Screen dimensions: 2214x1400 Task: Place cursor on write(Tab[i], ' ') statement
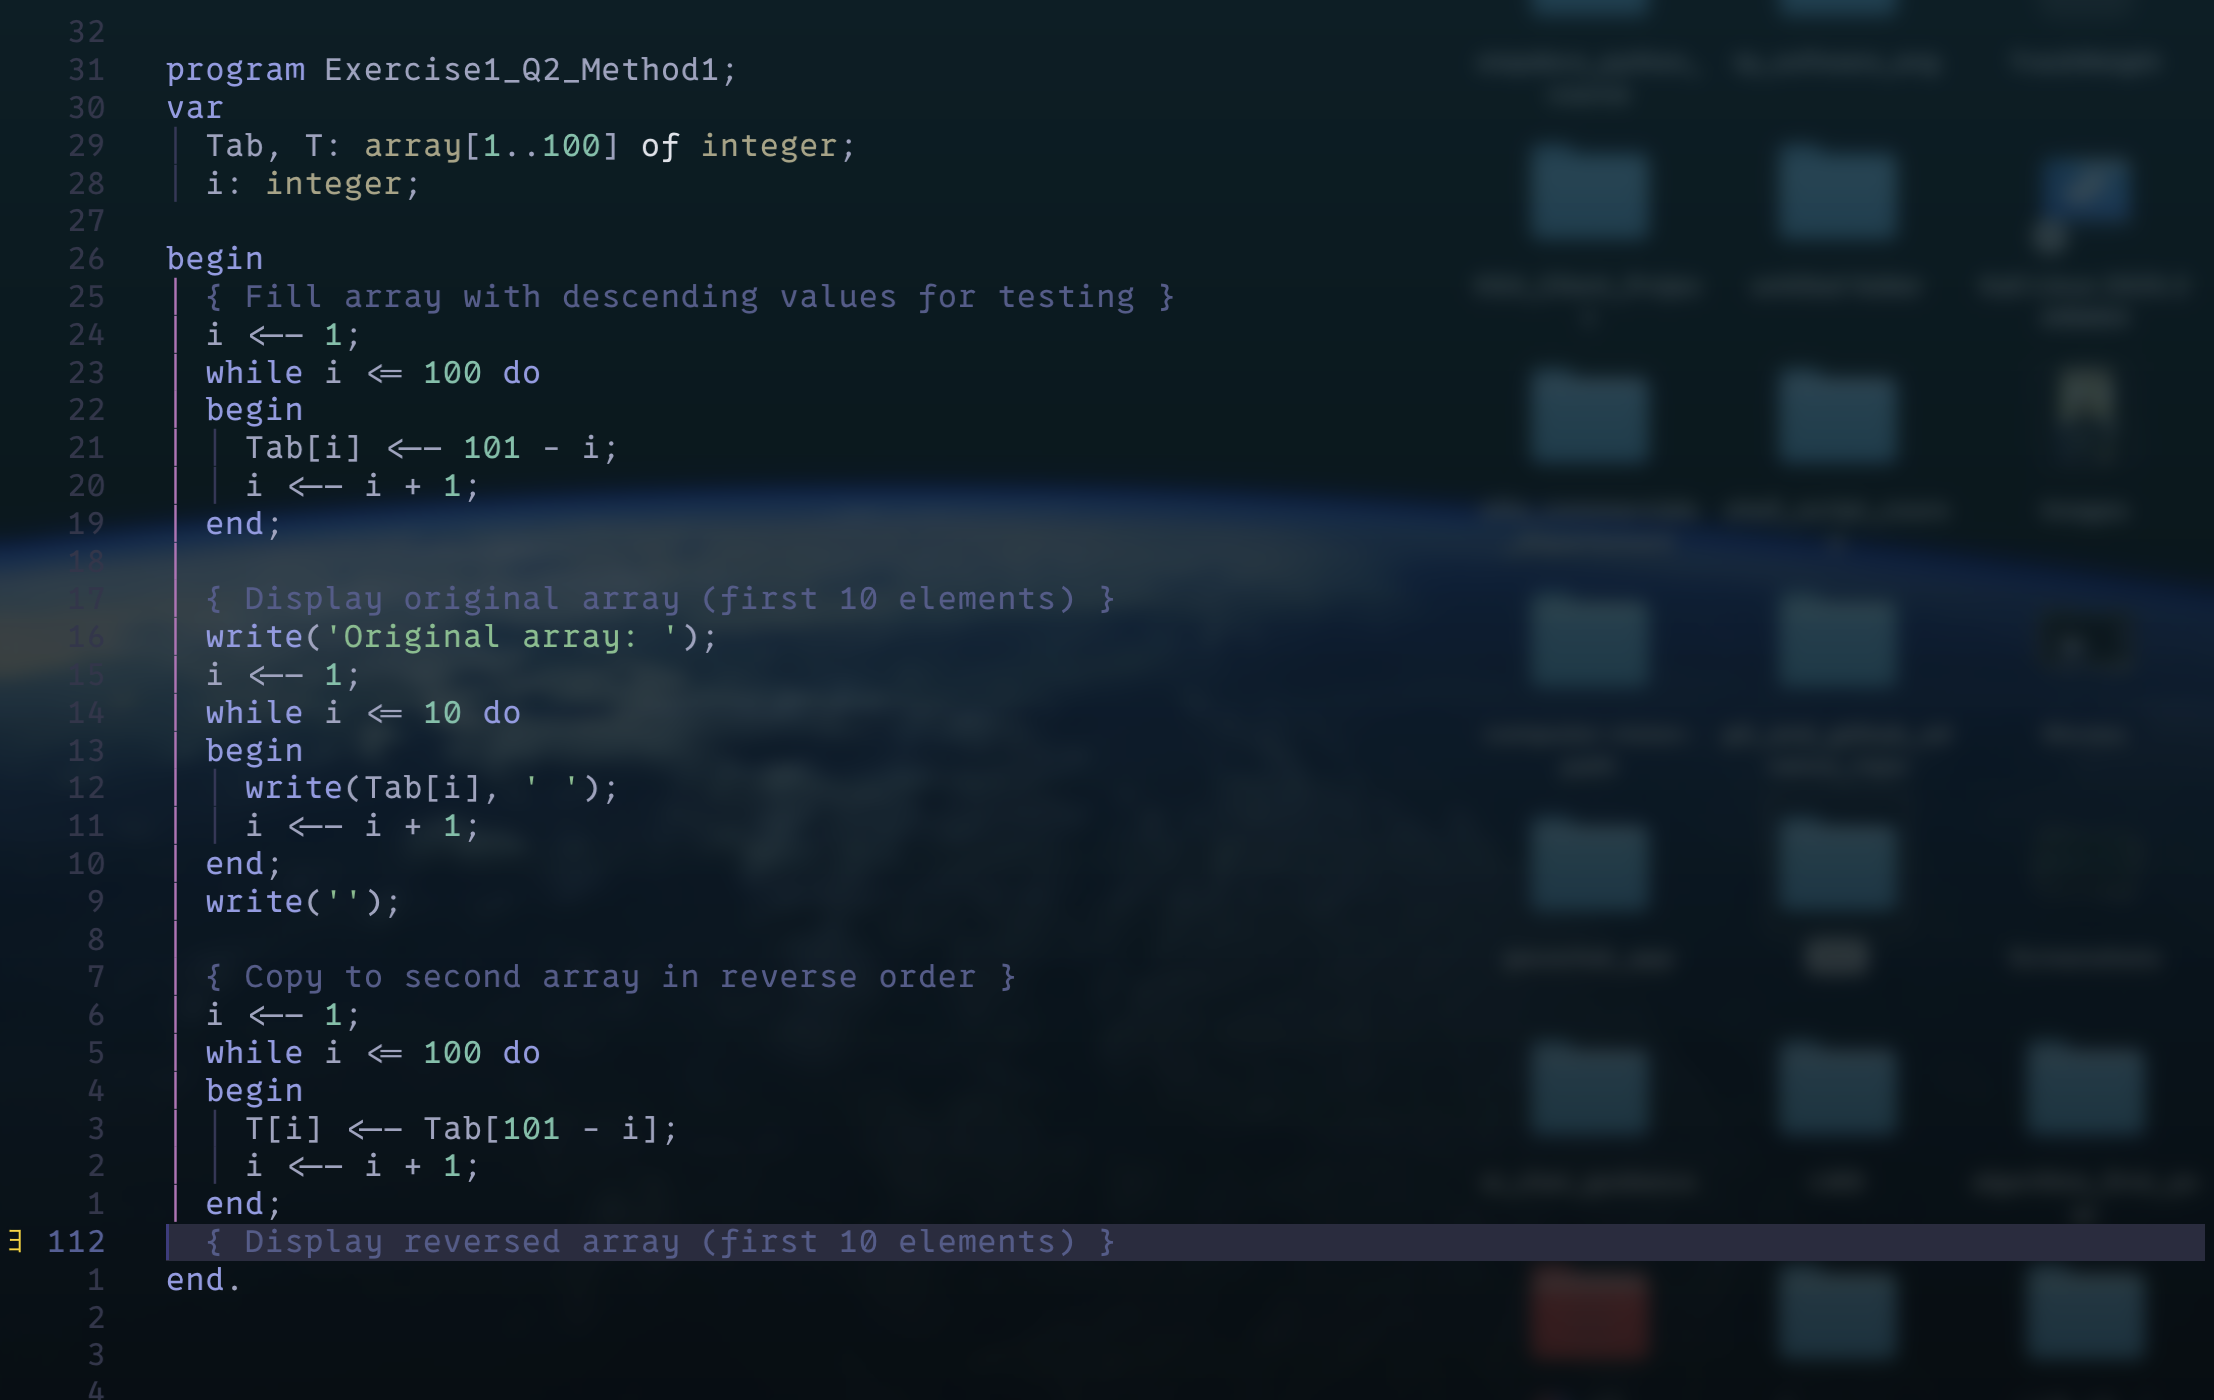click(x=431, y=788)
